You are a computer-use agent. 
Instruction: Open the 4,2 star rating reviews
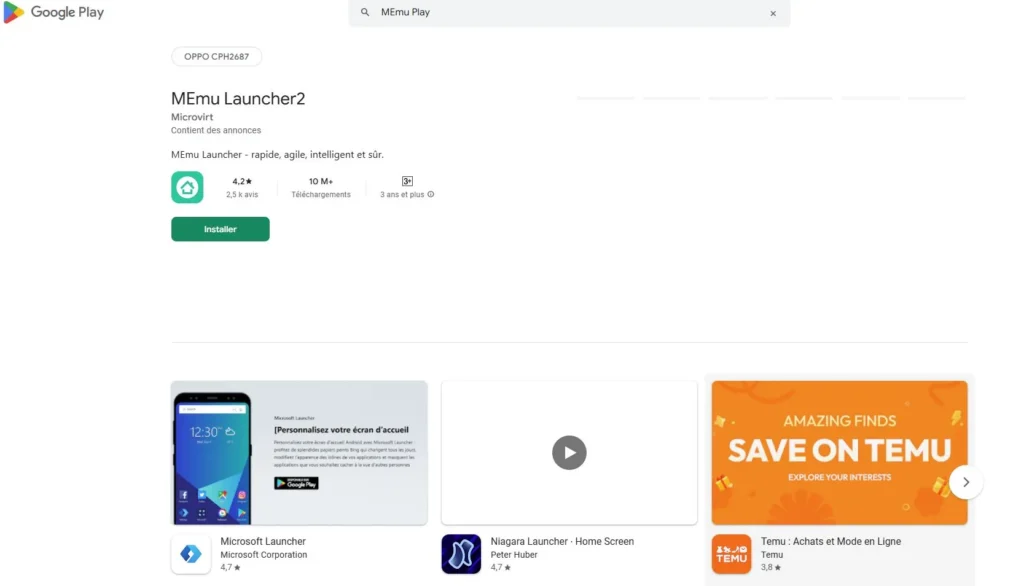(x=242, y=187)
